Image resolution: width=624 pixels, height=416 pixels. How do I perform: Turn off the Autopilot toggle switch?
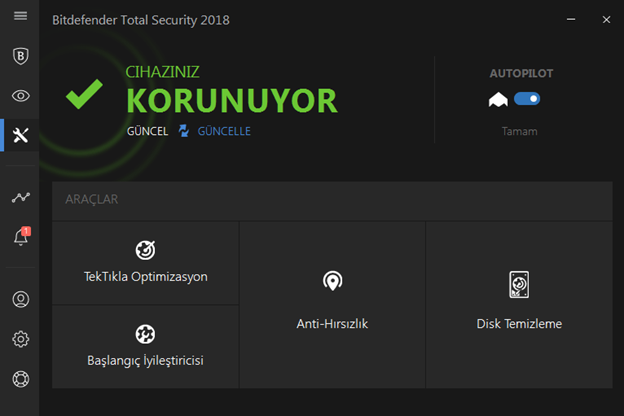pyautogui.click(x=527, y=99)
